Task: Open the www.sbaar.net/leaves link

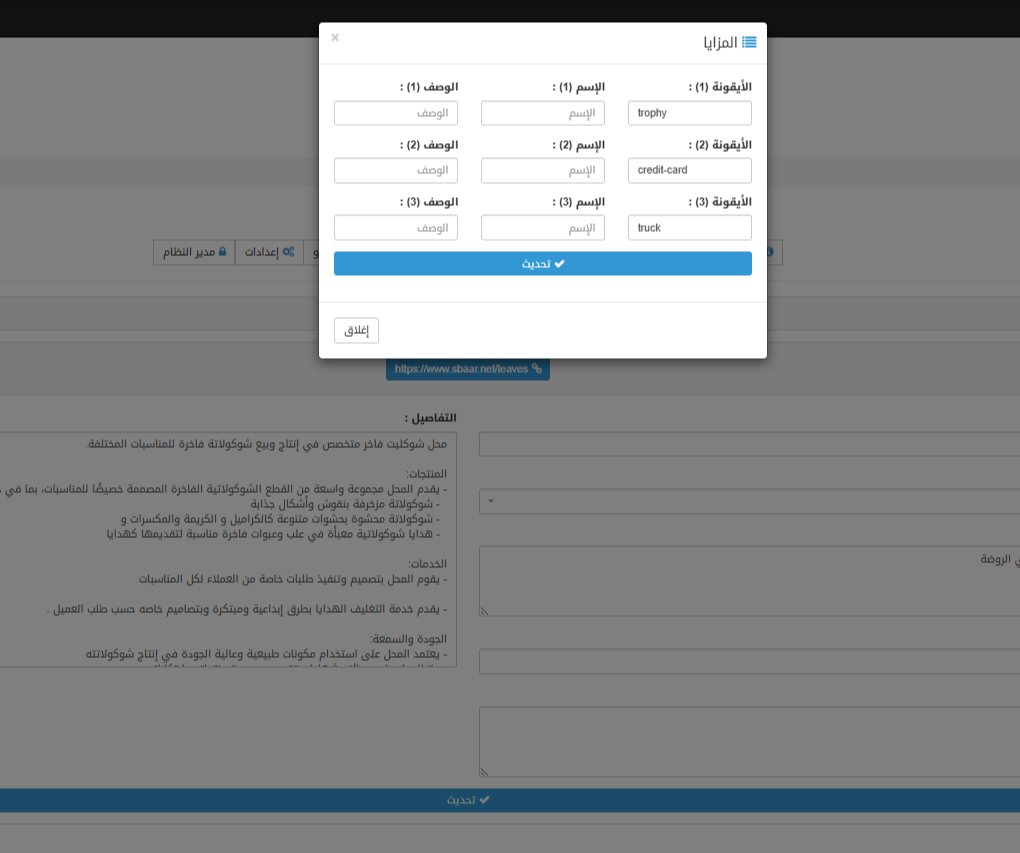Action: tap(461, 368)
